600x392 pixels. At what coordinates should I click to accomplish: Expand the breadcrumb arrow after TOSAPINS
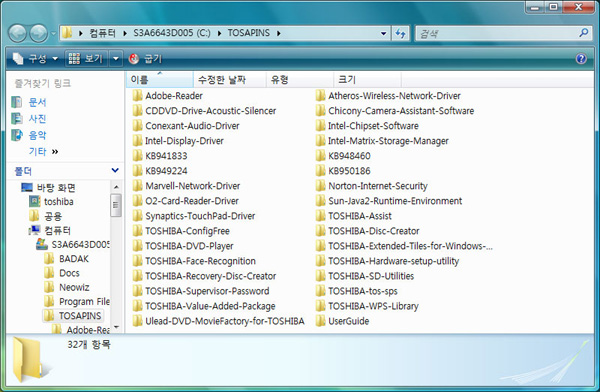click(x=279, y=33)
